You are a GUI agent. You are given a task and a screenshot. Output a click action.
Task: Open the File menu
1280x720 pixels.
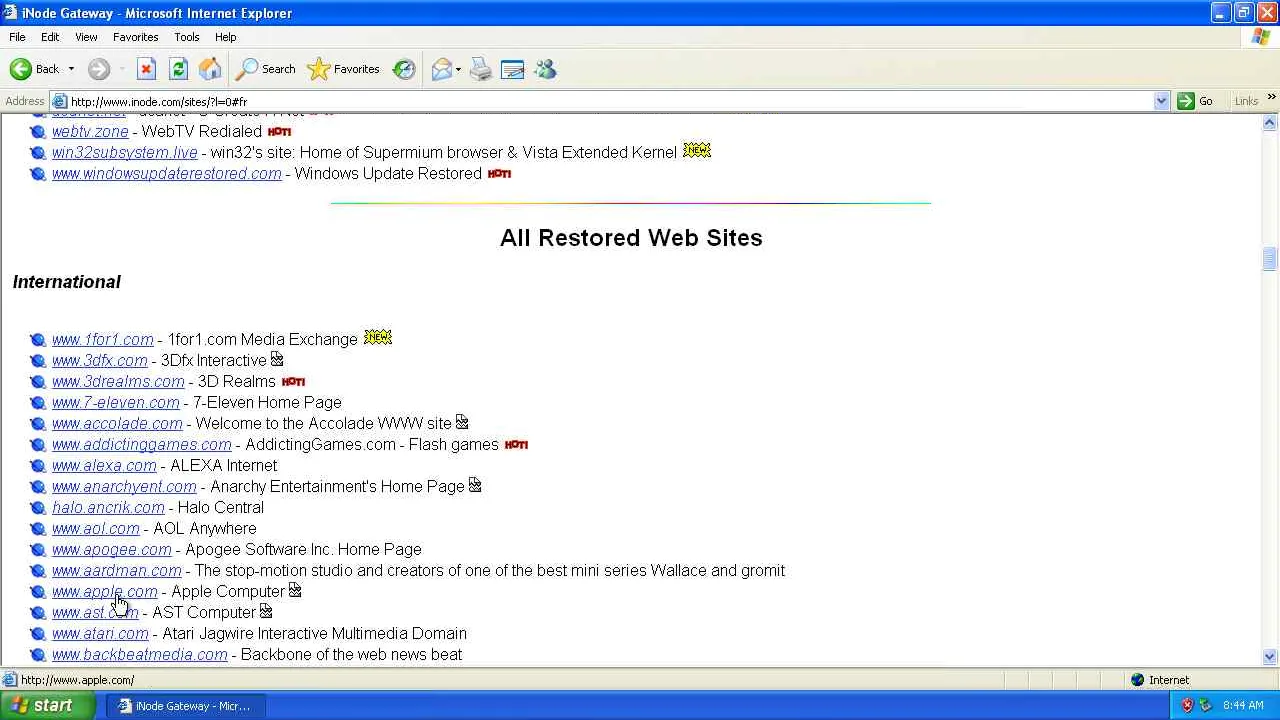17,37
